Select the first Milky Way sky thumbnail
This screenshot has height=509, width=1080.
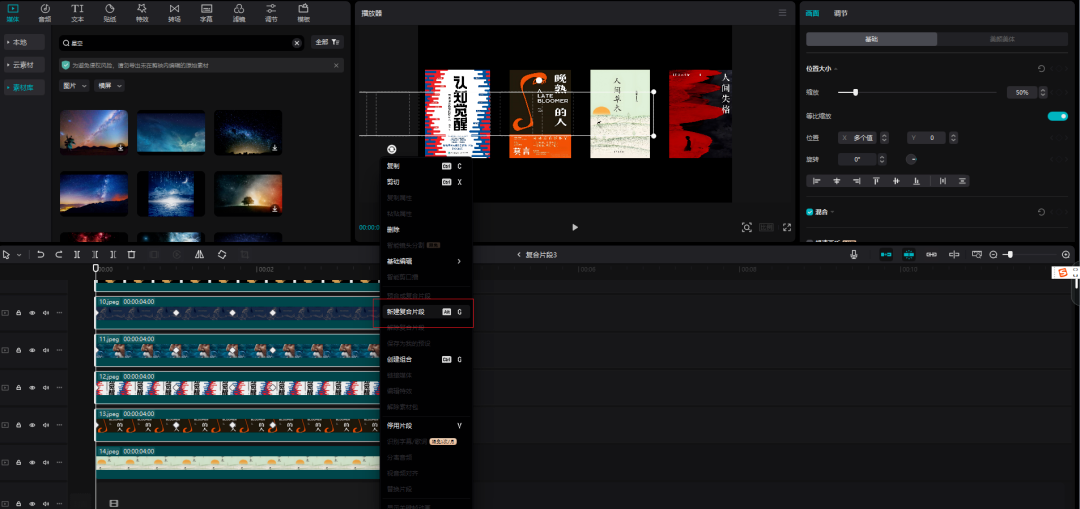[x=94, y=132]
